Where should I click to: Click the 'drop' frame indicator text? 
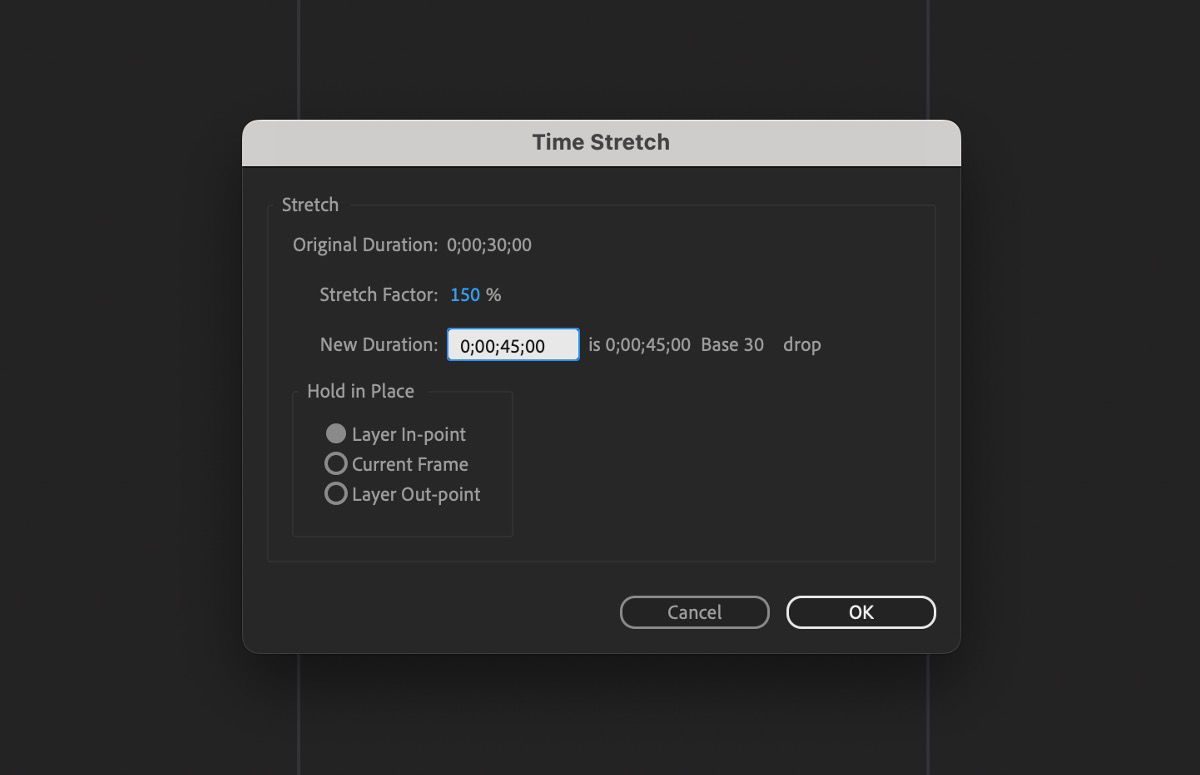pos(802,344)
